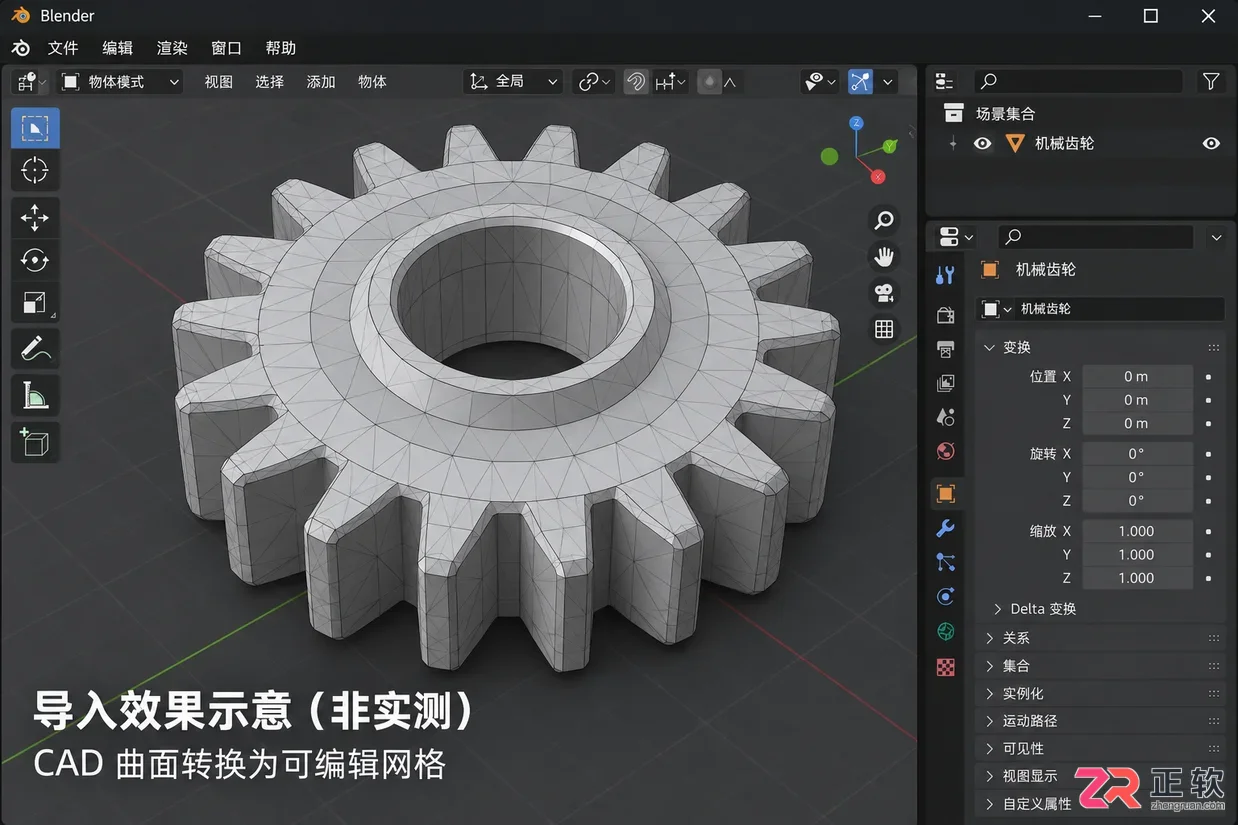Open the 文件 menu

[63, 48]
